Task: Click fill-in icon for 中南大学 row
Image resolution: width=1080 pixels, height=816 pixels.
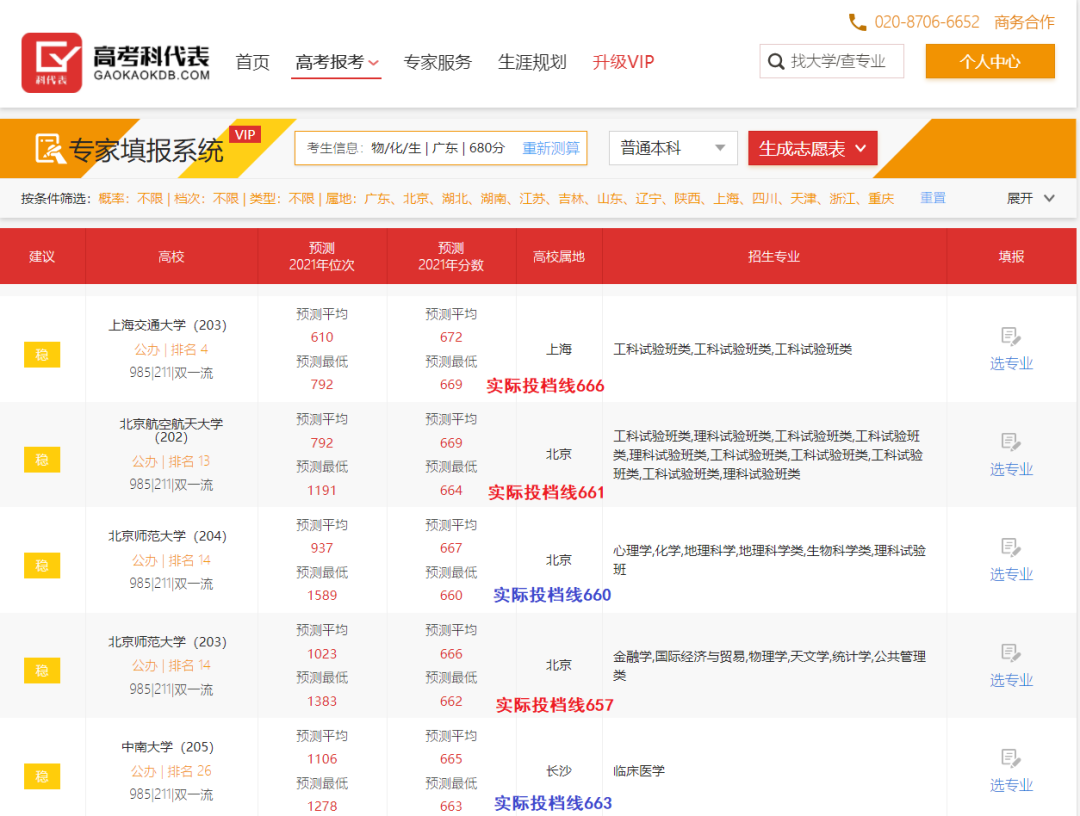Action: (1010, 758)
